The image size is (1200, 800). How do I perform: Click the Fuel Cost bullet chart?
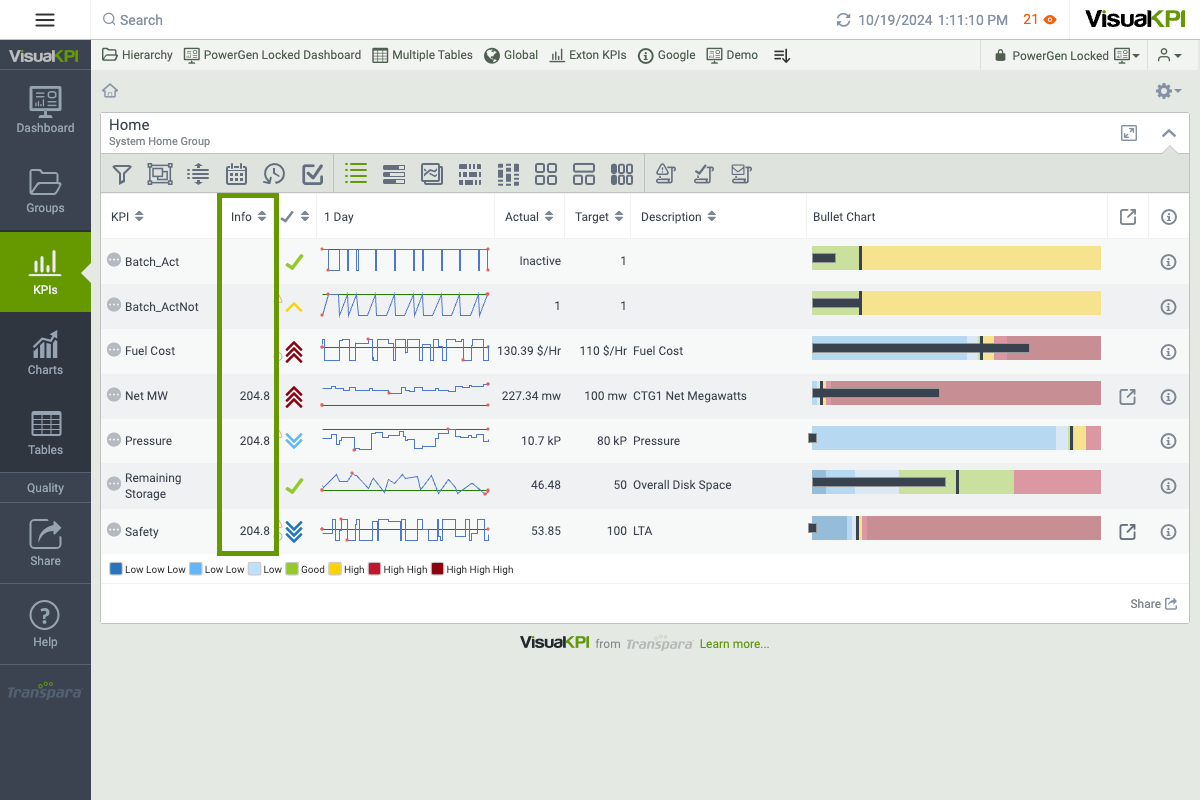(956, 348)
